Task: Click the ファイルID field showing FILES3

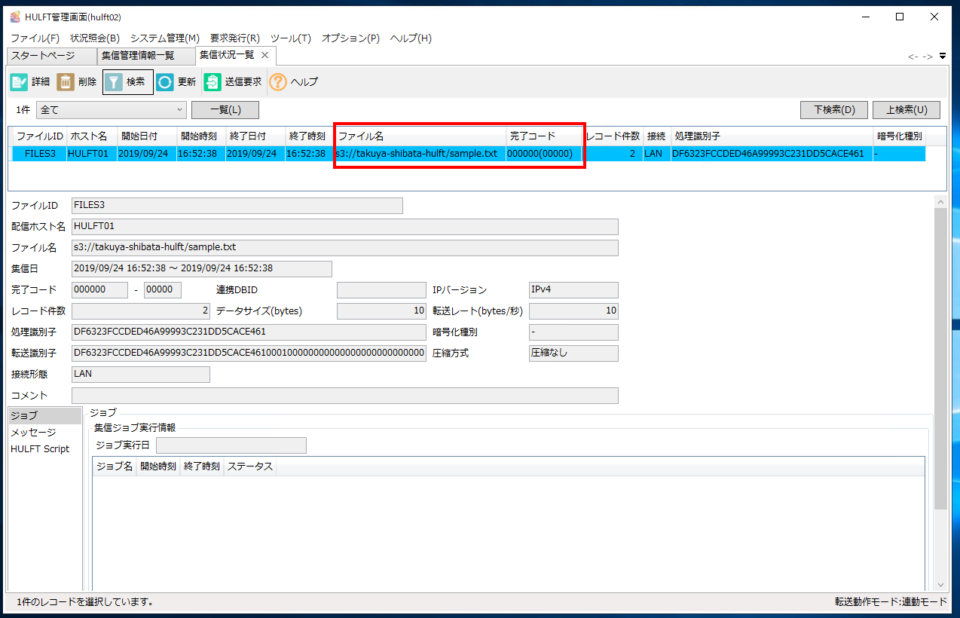Action: point(237,205)
